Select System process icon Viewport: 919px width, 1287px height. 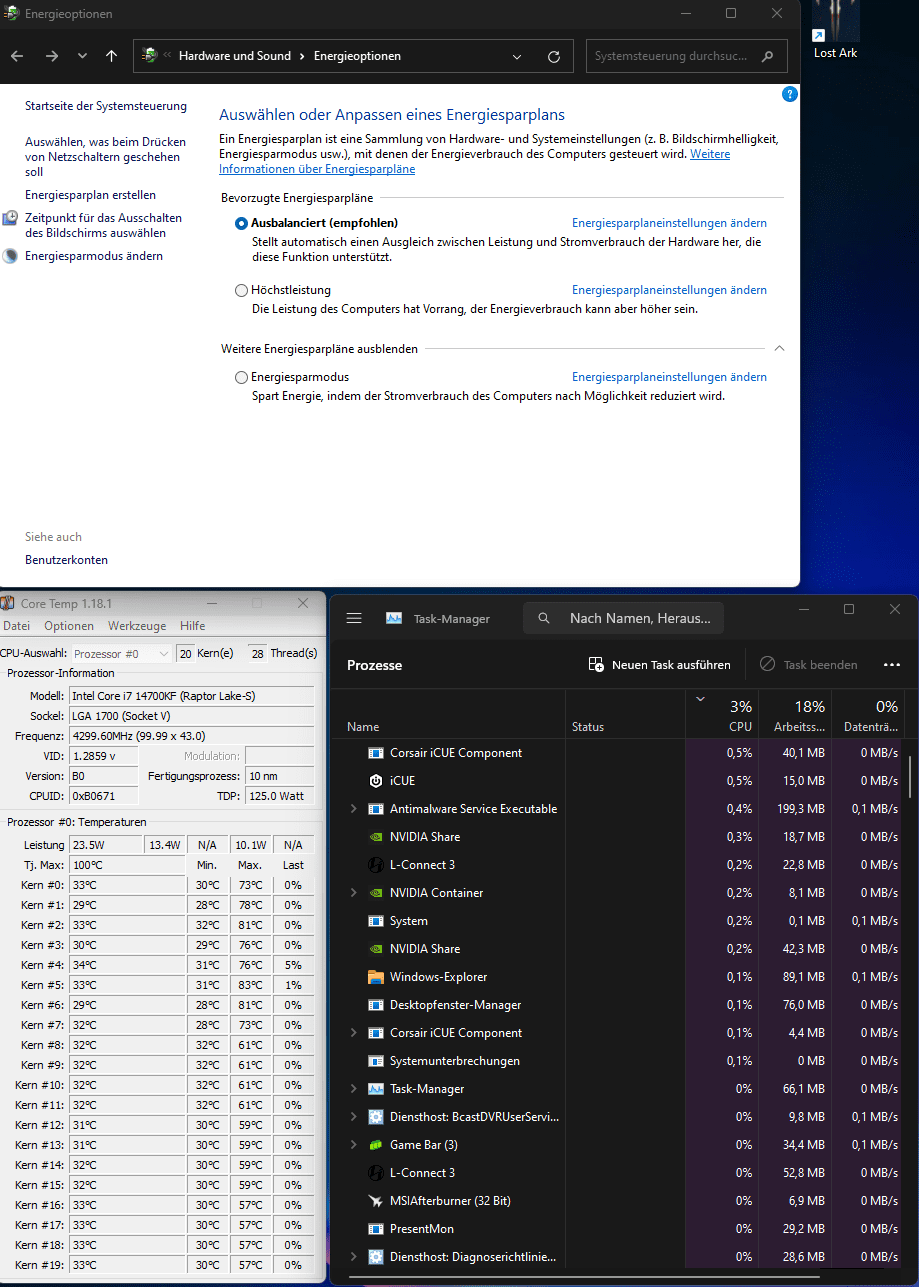(x=376, y=921)
